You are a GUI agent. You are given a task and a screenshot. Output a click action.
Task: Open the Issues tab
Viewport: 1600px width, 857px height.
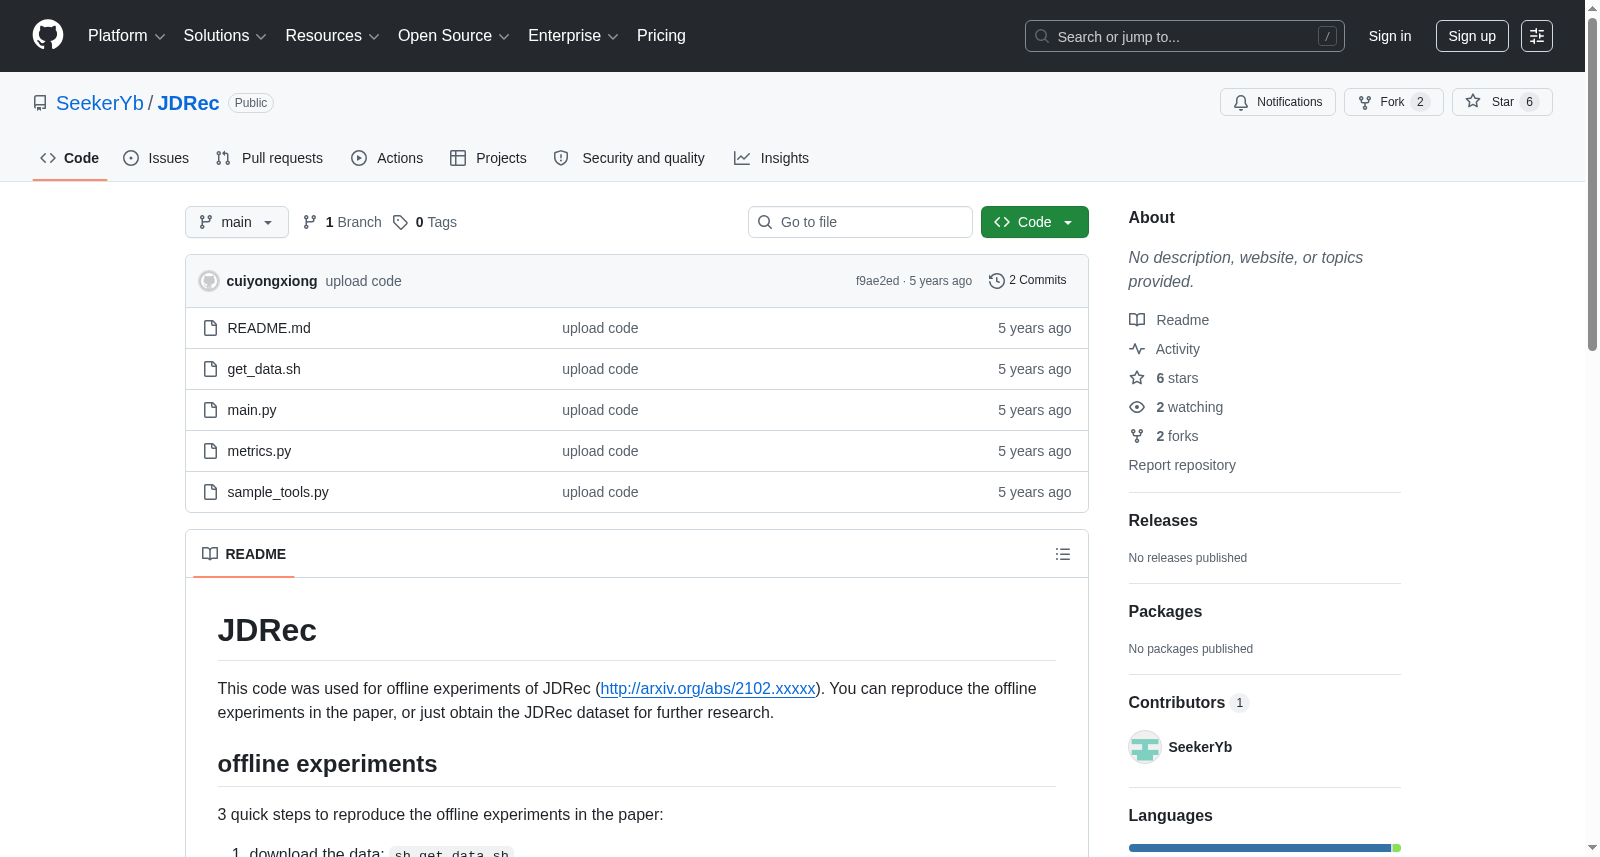[x=156, y=158]
